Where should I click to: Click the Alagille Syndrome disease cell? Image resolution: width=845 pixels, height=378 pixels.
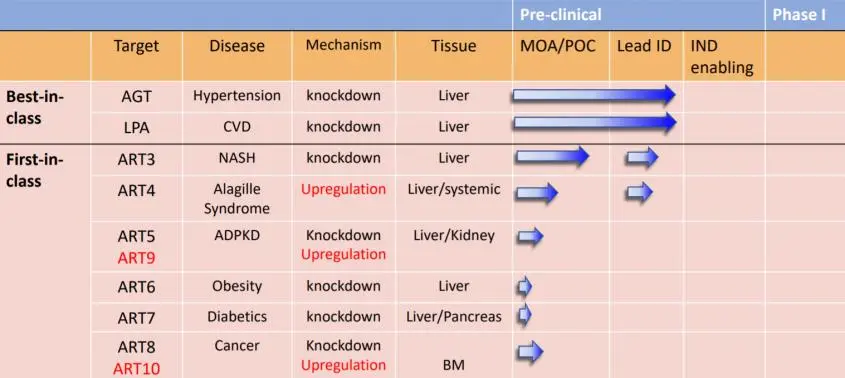click(237, 198)
